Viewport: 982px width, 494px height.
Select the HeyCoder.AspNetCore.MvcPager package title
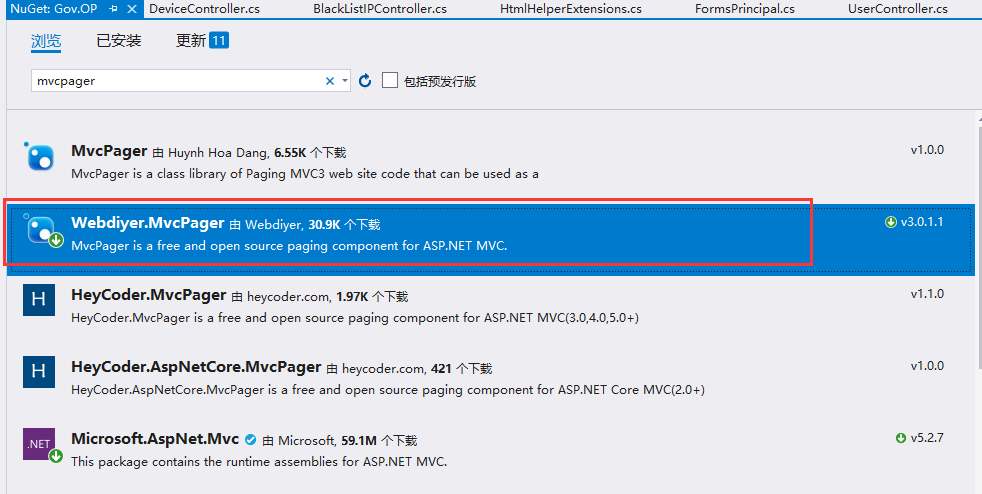click(196, 367)
